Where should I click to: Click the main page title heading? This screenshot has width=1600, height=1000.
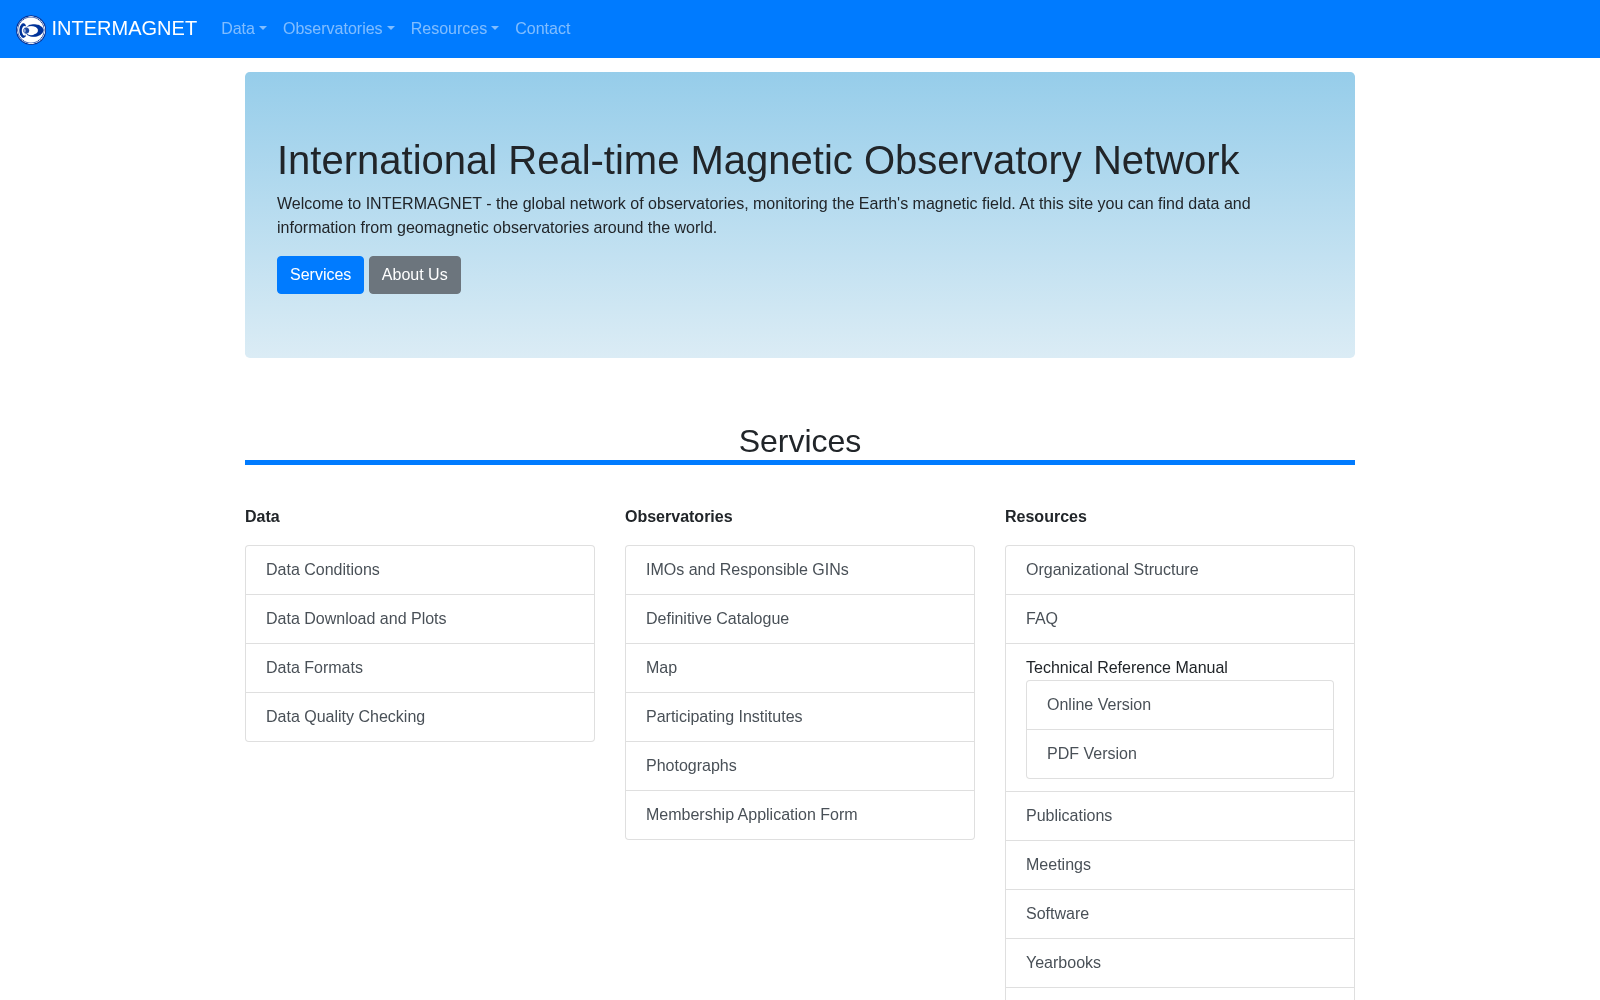tap(758, 161)
